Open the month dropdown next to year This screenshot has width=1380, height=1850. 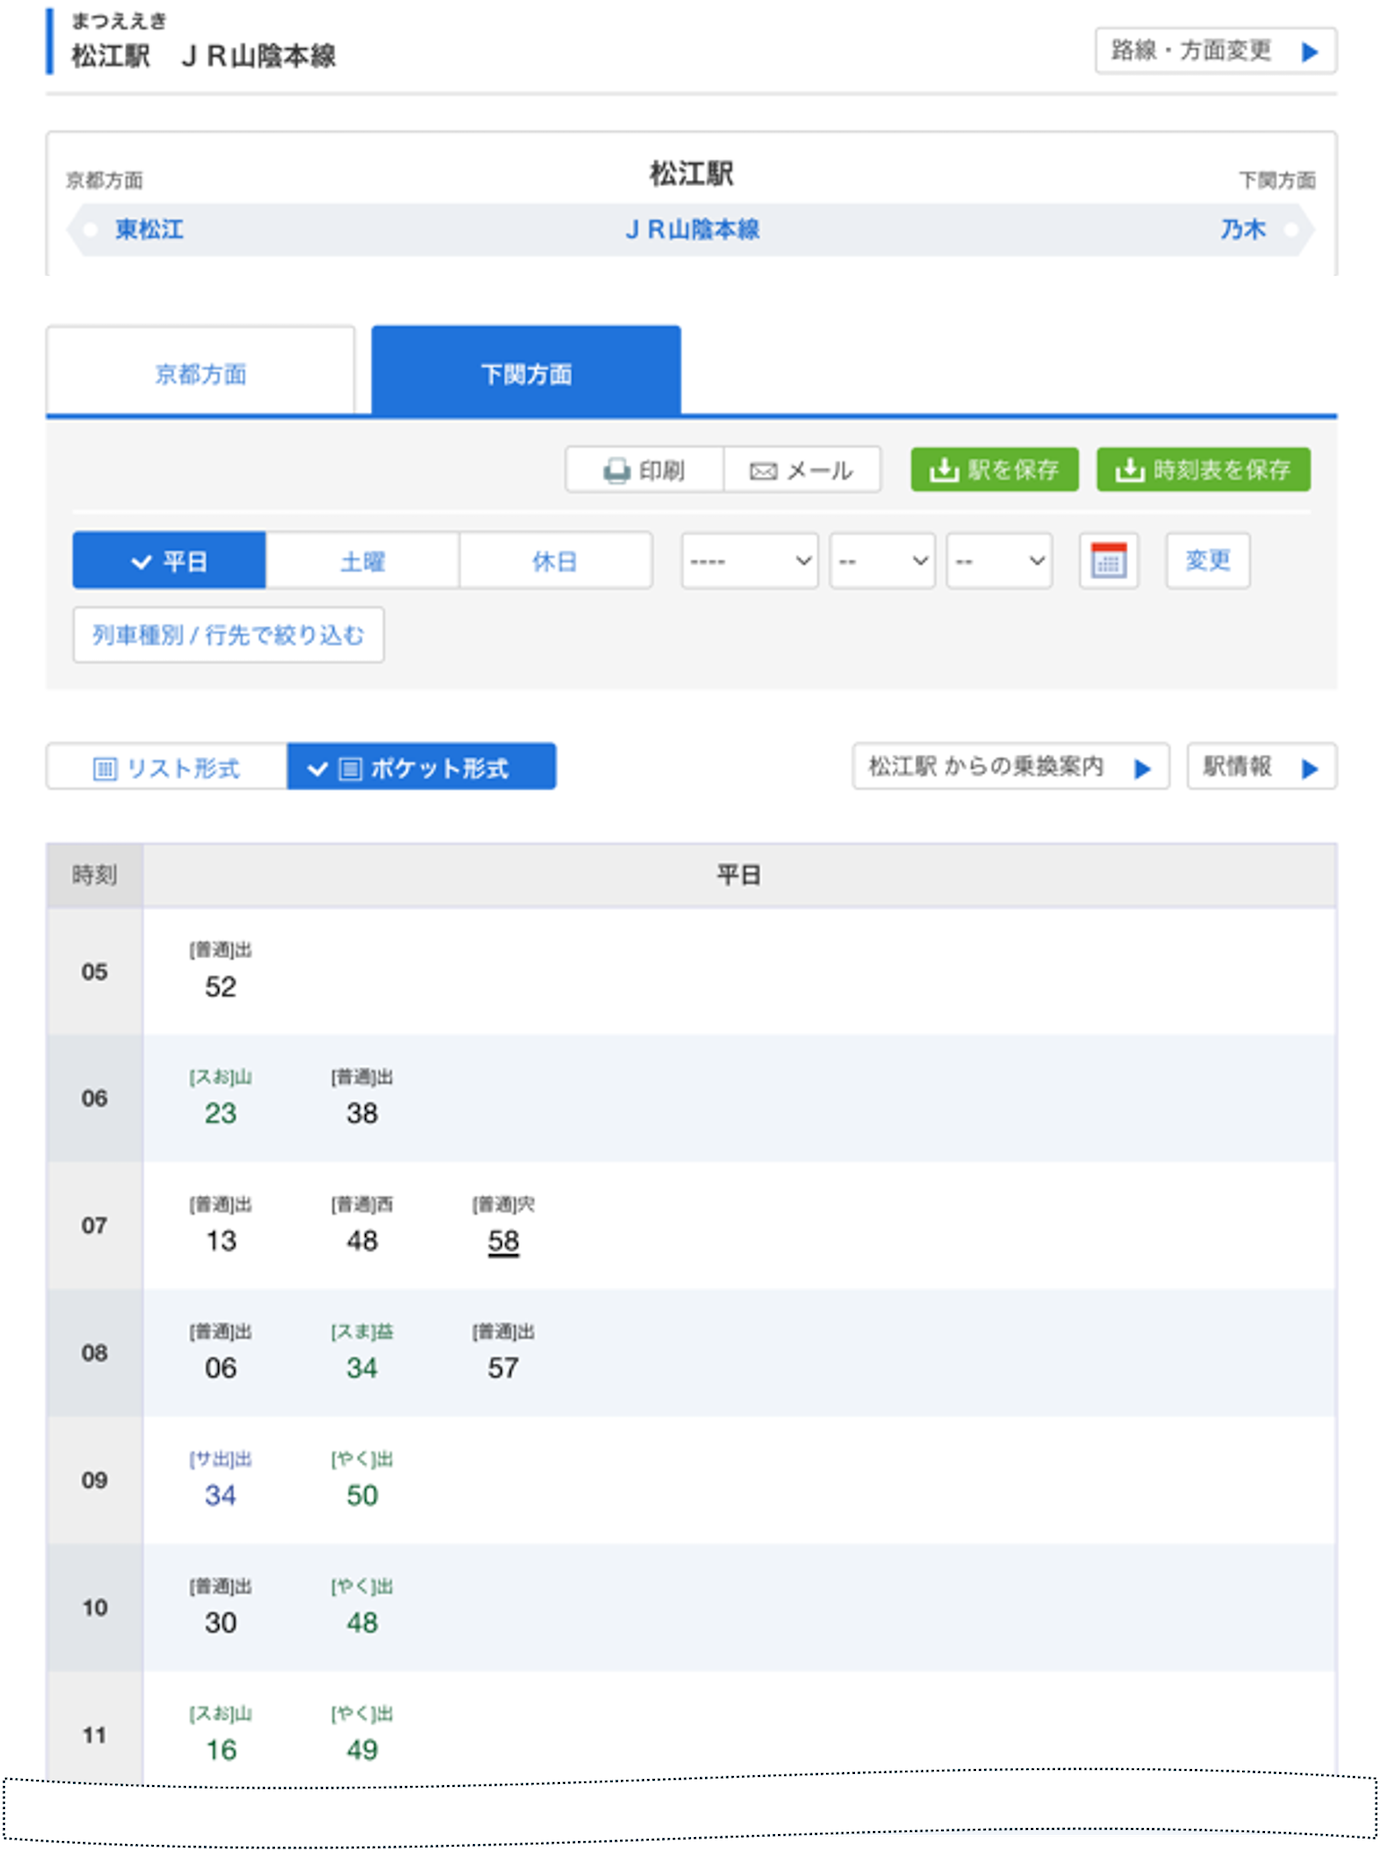(x=883, y=561)
